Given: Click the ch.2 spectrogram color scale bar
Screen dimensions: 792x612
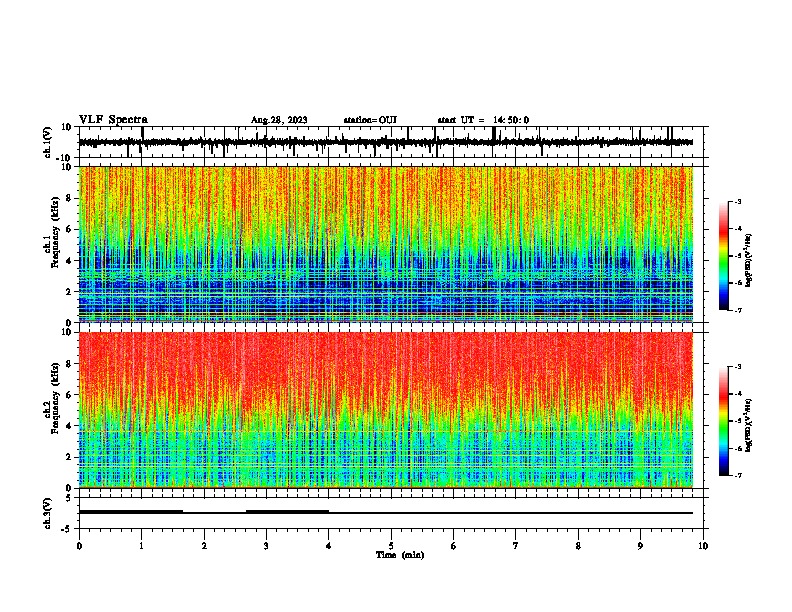Looking at the screenshot, I should [x=723, y=421].
